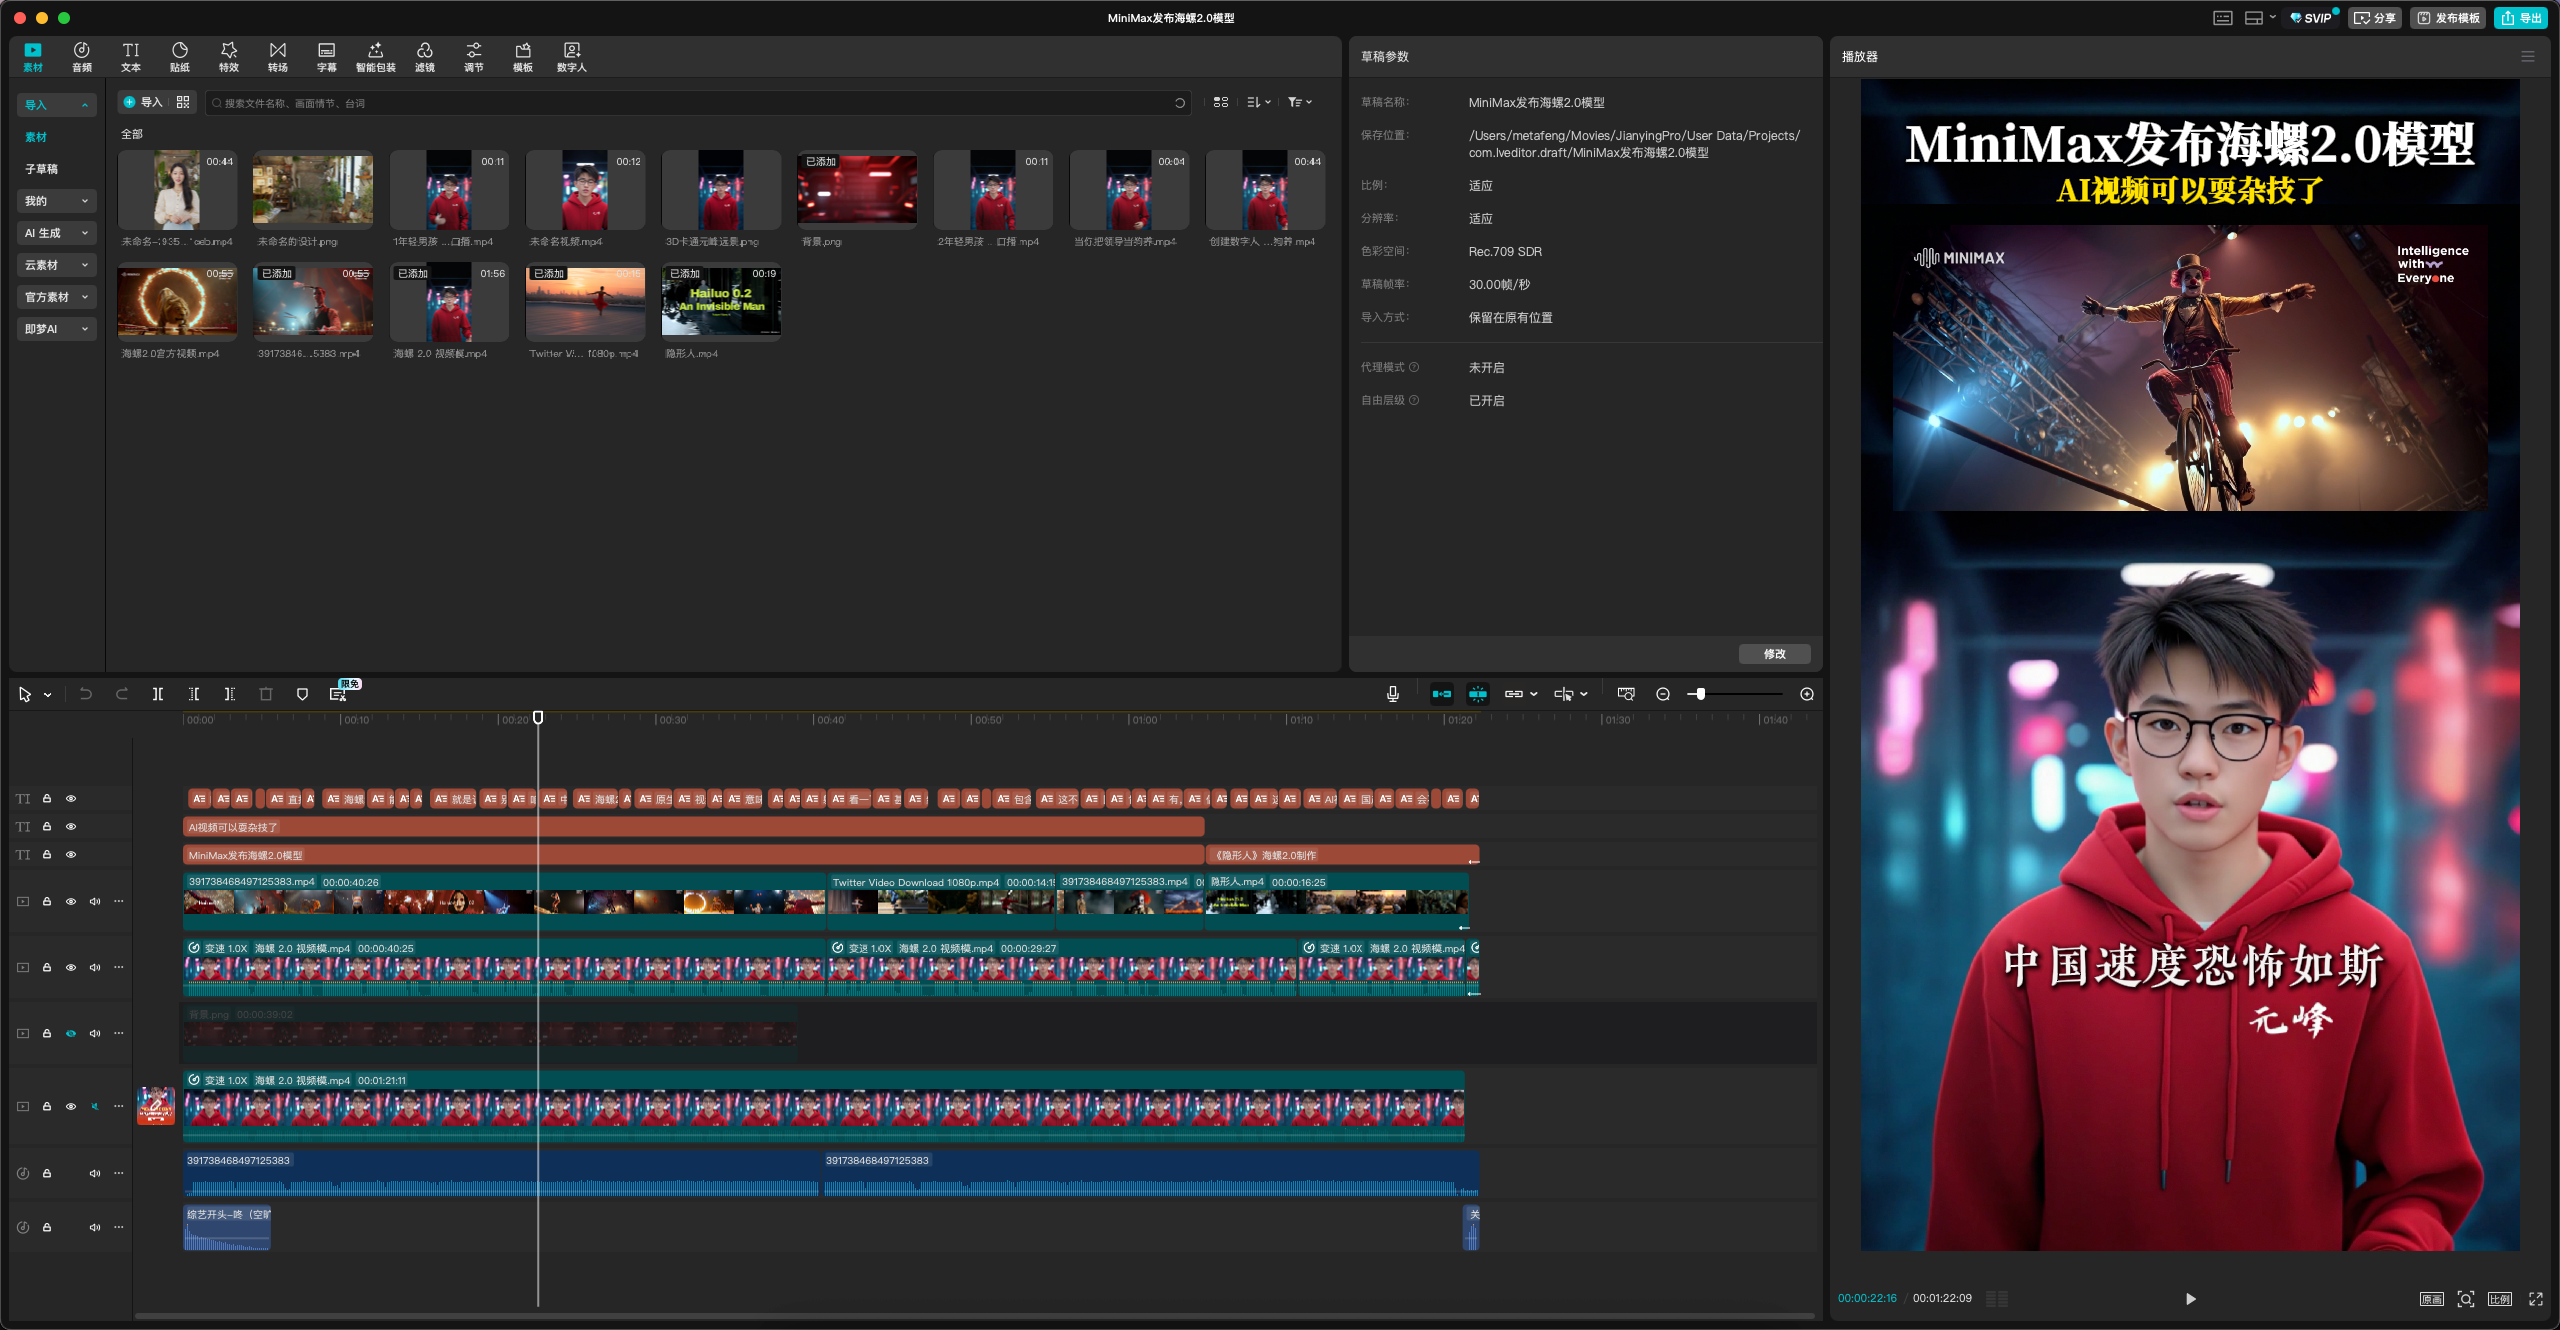Image resolution: width=2560 pixels, height=1330 pixels.
Task: Click the 字幕 captions icon
Action: (x=327, y=57)
